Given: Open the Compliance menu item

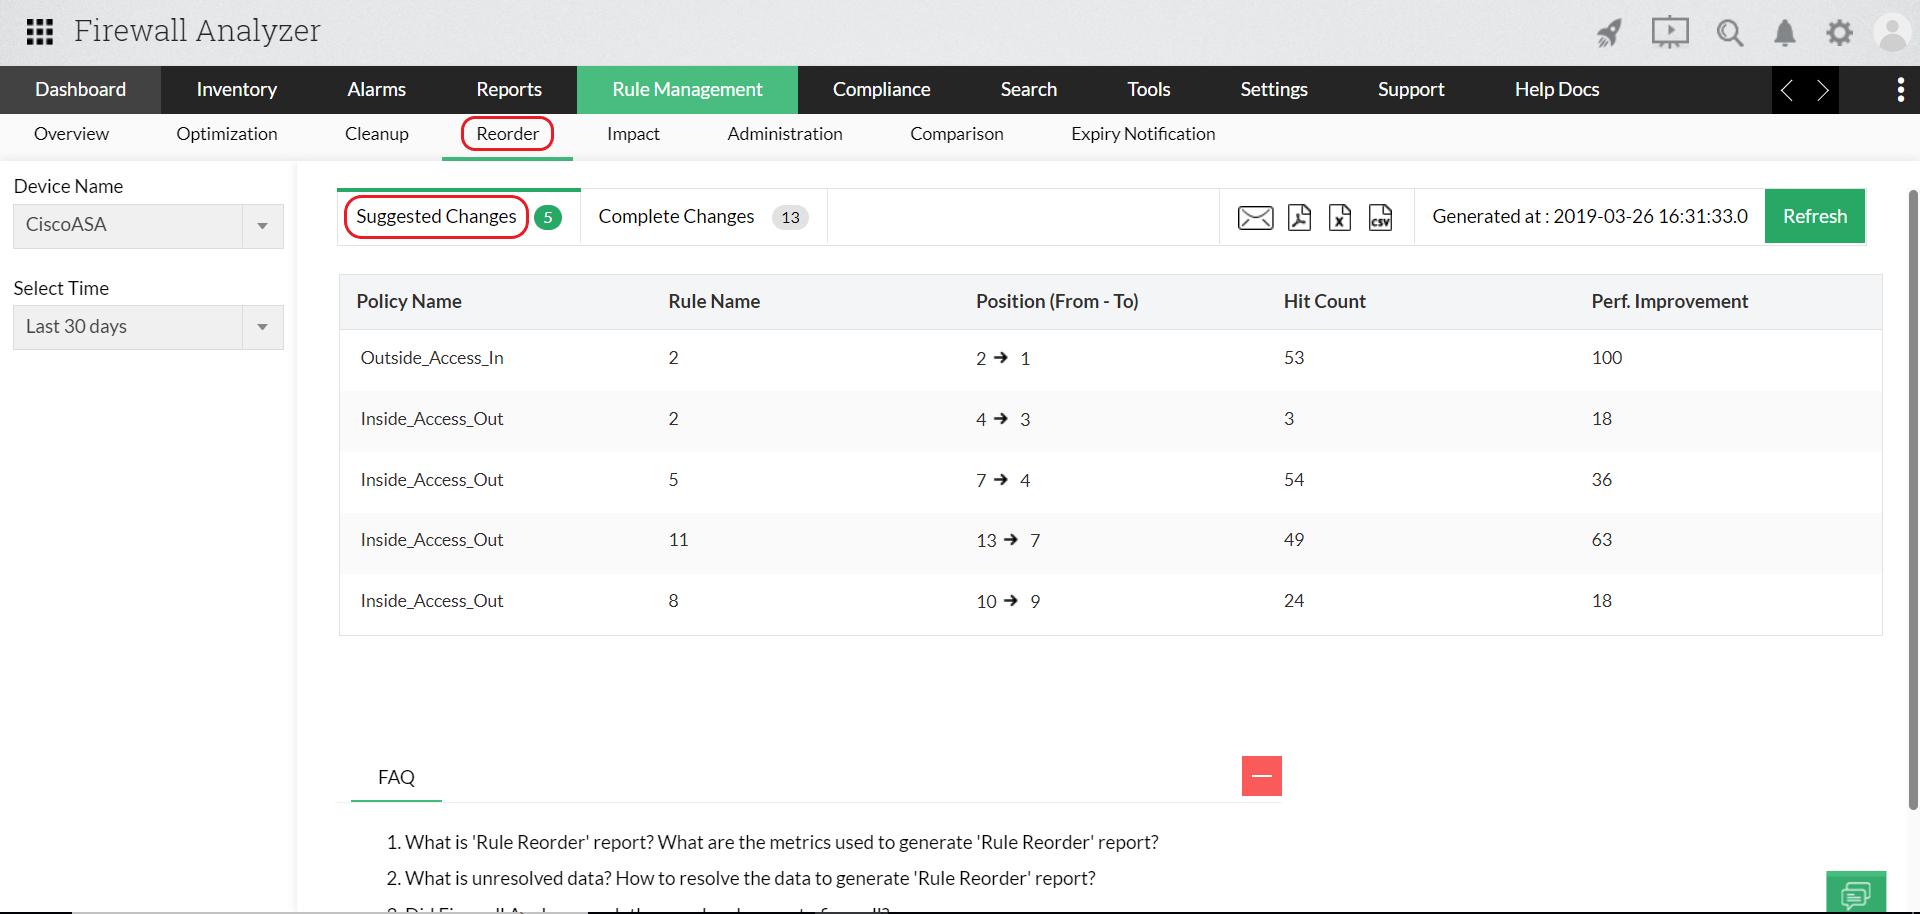Looking at the screenshot, I should (881, 89).
